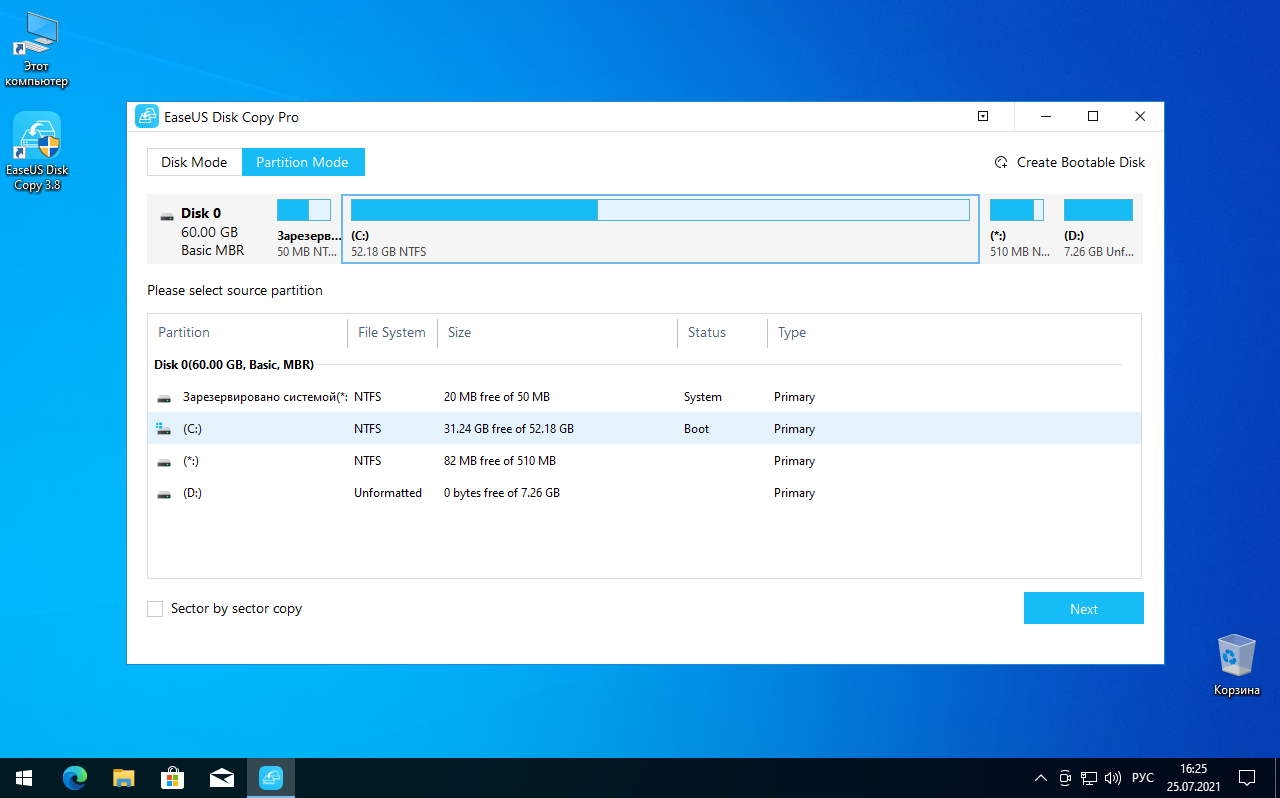This screenshot has width=1280, height=798.
Task: Click the drive icon in the (D:) row
Action: (x=164, y=494)
